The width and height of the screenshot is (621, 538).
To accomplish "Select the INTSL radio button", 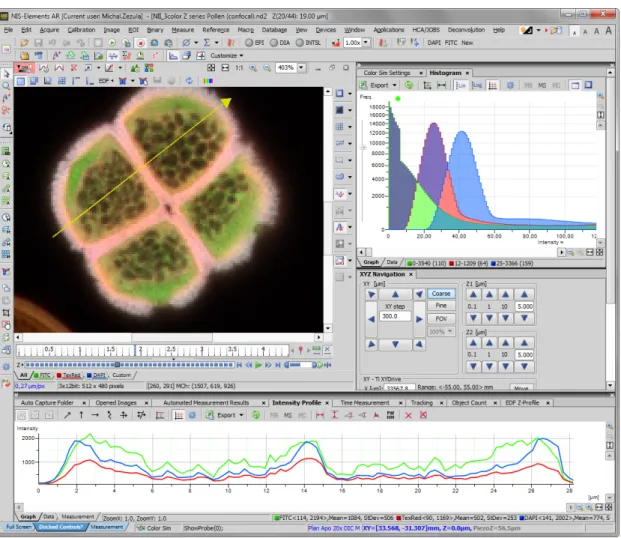I will coord(308,43).
